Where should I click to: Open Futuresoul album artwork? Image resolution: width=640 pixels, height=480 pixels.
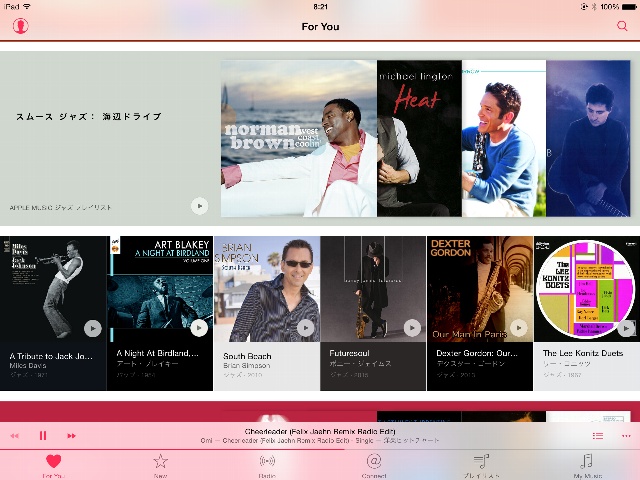[373, 289]
